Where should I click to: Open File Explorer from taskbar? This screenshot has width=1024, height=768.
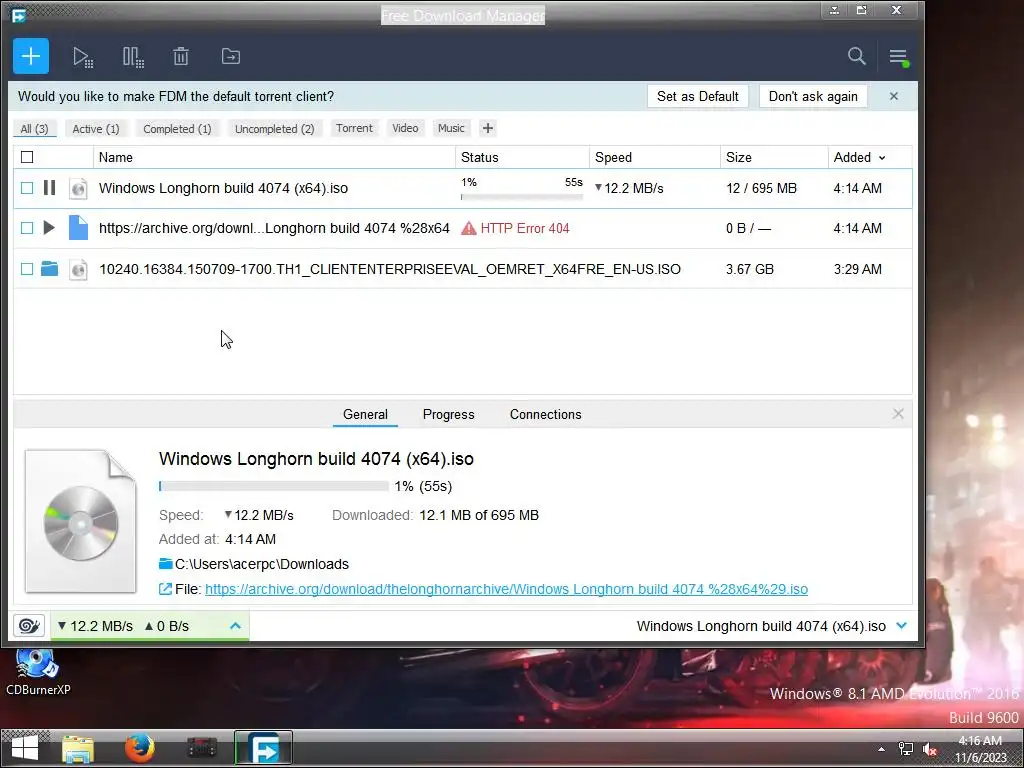pos(78,748)
